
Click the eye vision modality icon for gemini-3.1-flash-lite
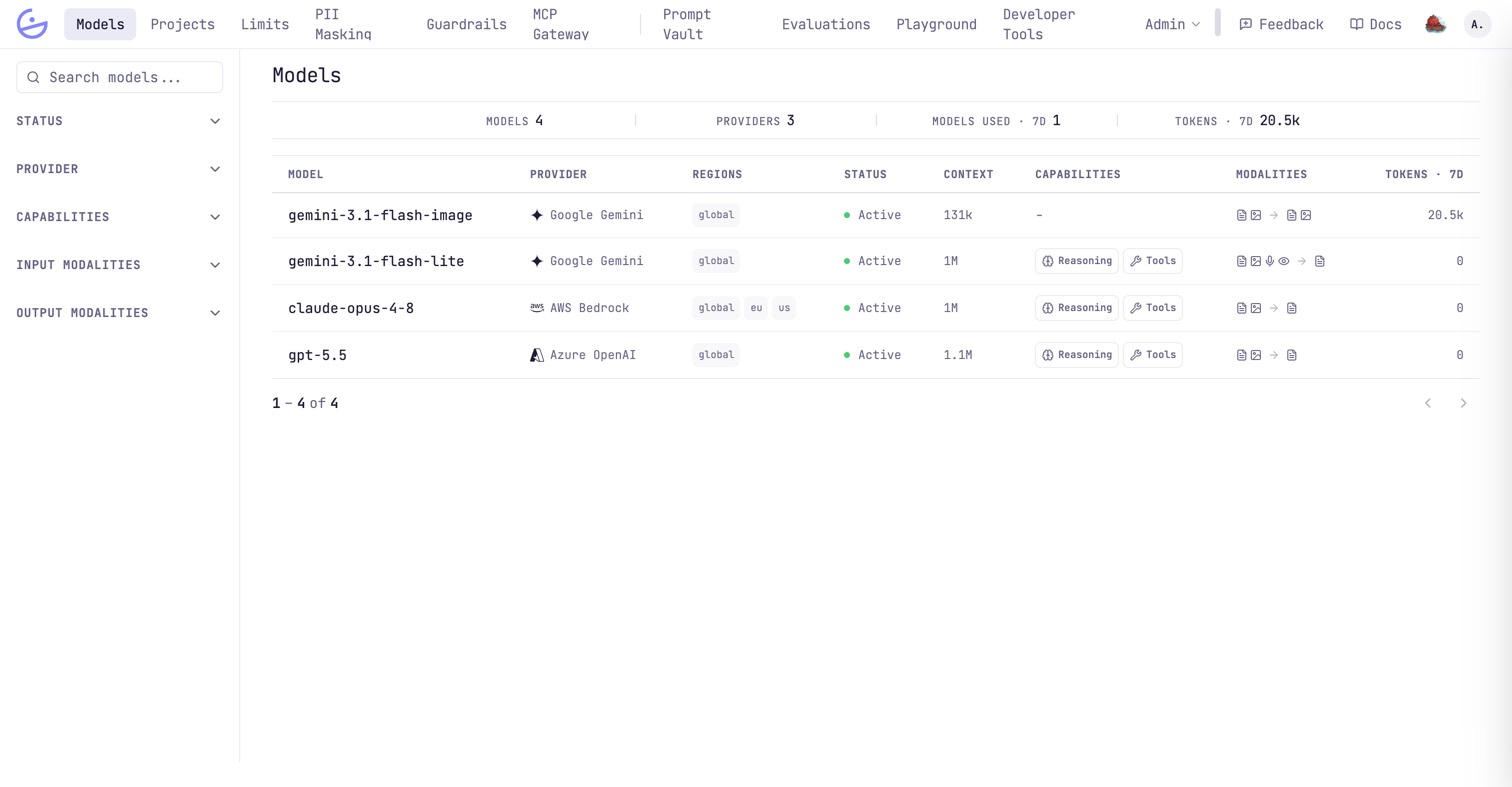pyautogui.click(x=1284, y=261)
